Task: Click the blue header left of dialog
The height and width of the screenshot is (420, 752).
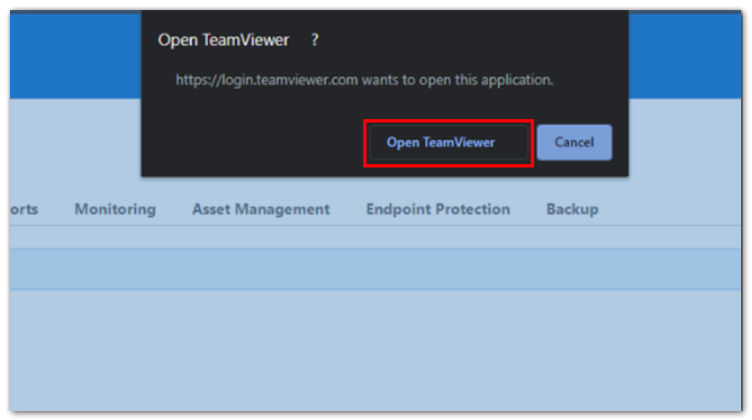Action: [x=75, y=55]
